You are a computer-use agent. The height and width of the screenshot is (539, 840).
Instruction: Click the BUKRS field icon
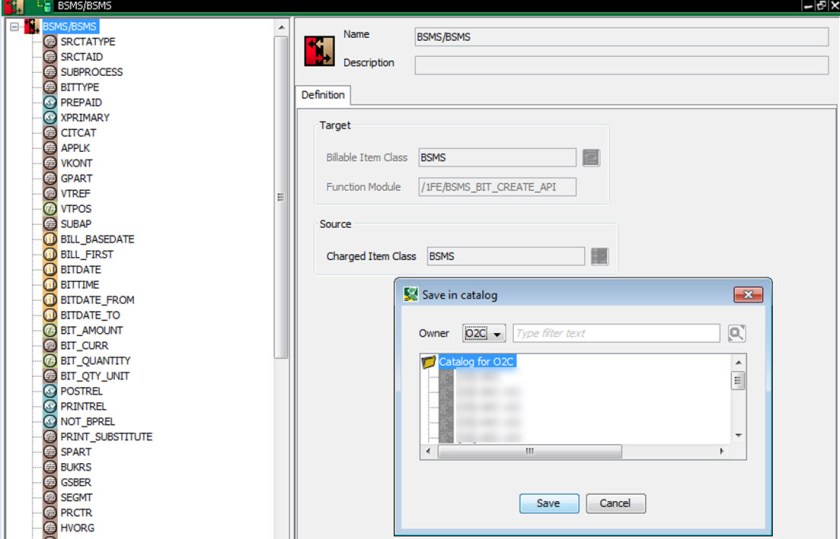[x=50, y=467]
